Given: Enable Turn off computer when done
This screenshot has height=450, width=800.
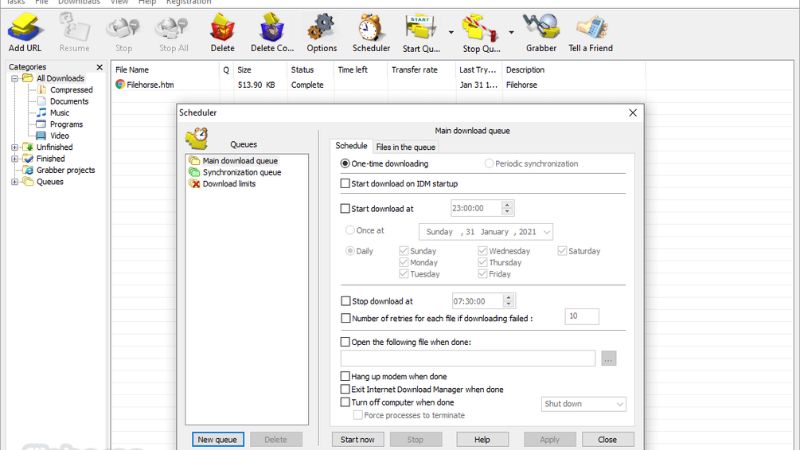Looking at the screenshot, I should [345, 402].
